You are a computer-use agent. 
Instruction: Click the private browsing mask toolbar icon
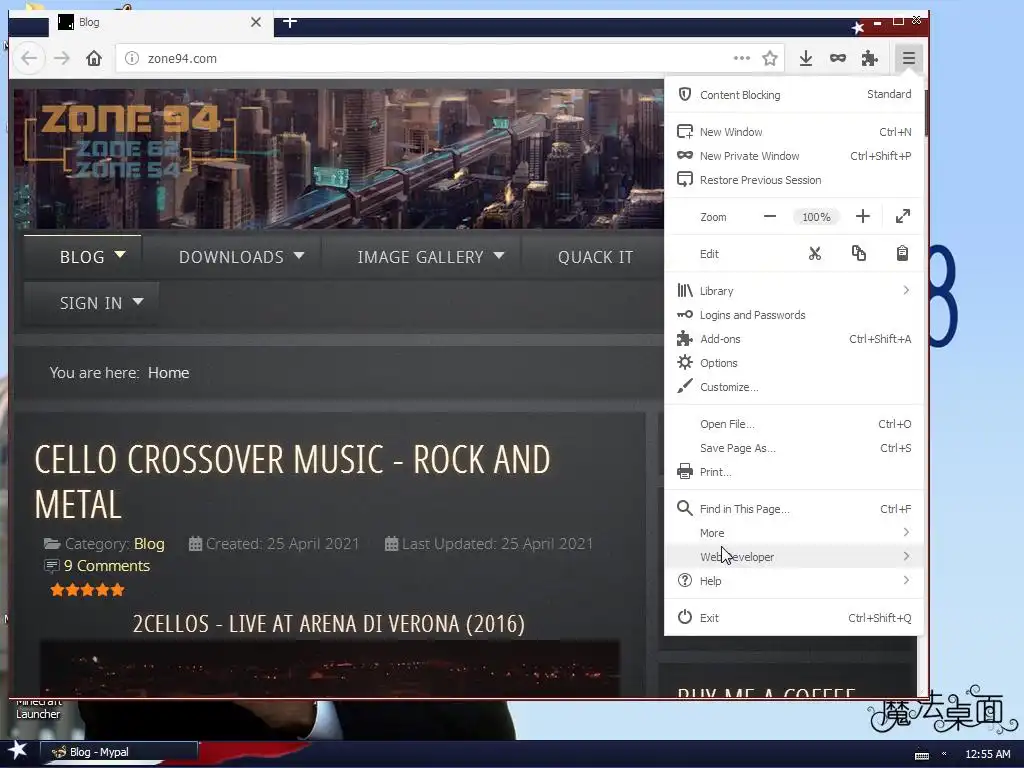pos(838,58)
